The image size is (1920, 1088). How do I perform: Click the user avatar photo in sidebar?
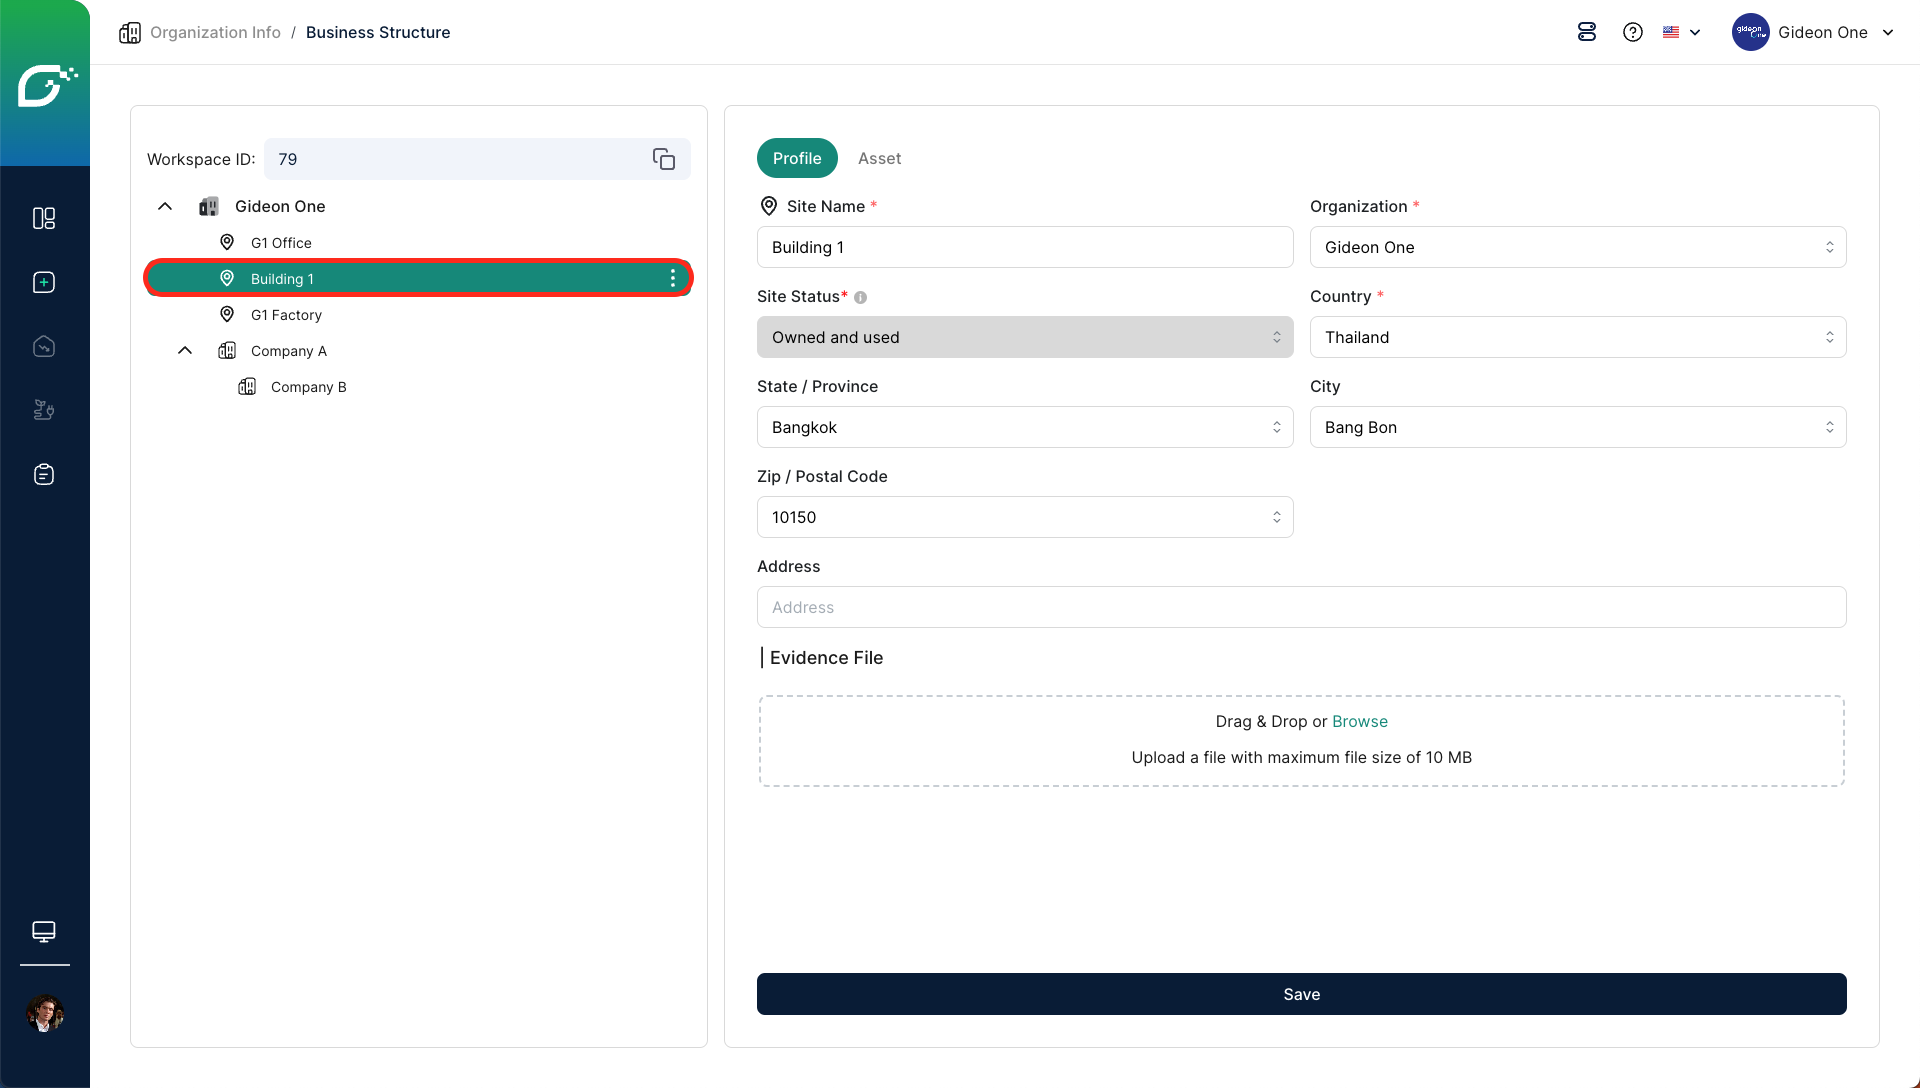pyautogui.click(x=44, y=1013)
